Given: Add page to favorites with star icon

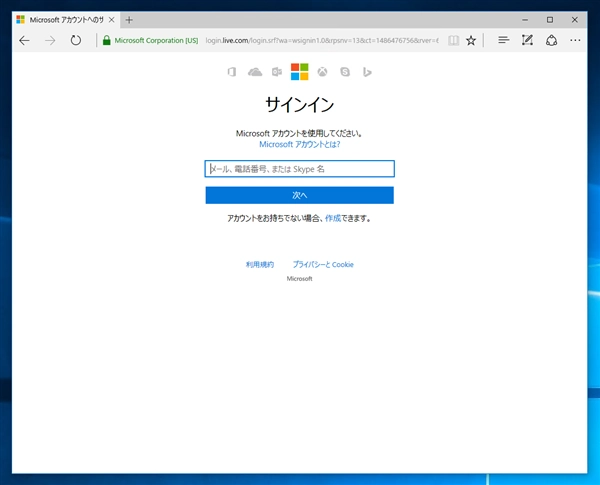Looking at the screenshot, I should pos(471,40).
